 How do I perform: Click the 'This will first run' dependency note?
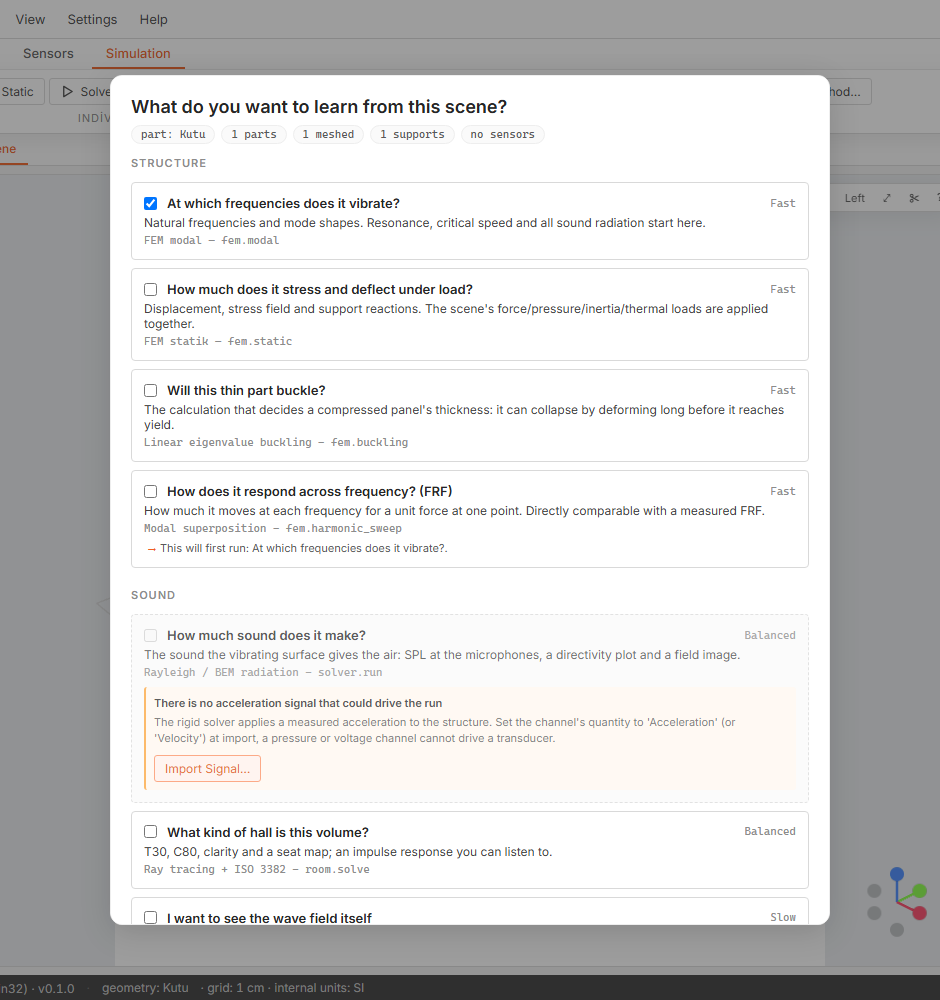click(298, 548)
